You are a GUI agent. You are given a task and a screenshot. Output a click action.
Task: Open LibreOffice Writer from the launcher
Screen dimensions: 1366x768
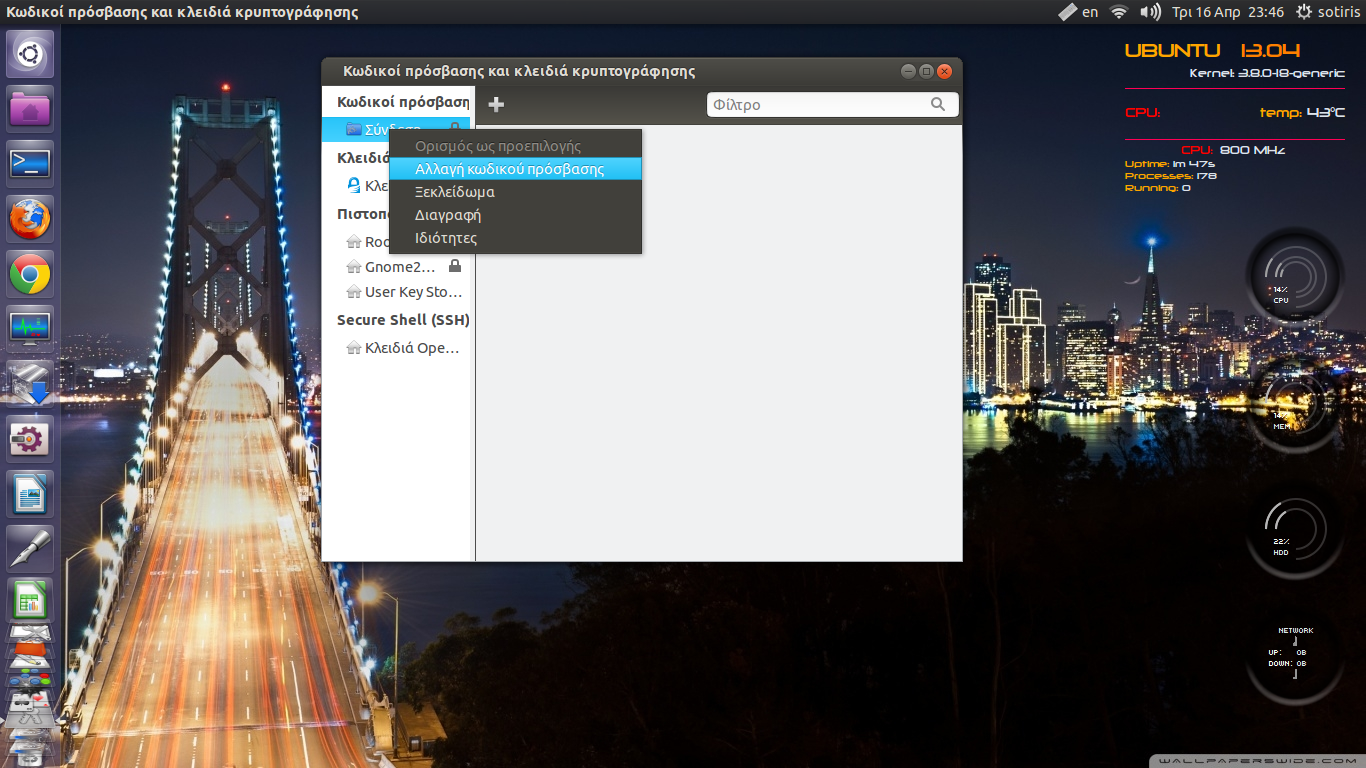pyautogui.click(x=30, y=494)
